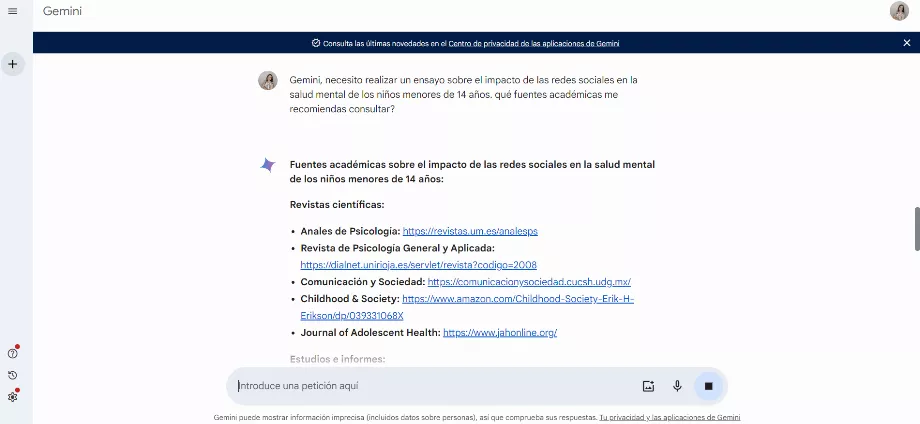Screen dimensions: 920x424
Task: Click the shield check icon in banner
Action: (x=316, y=43)
